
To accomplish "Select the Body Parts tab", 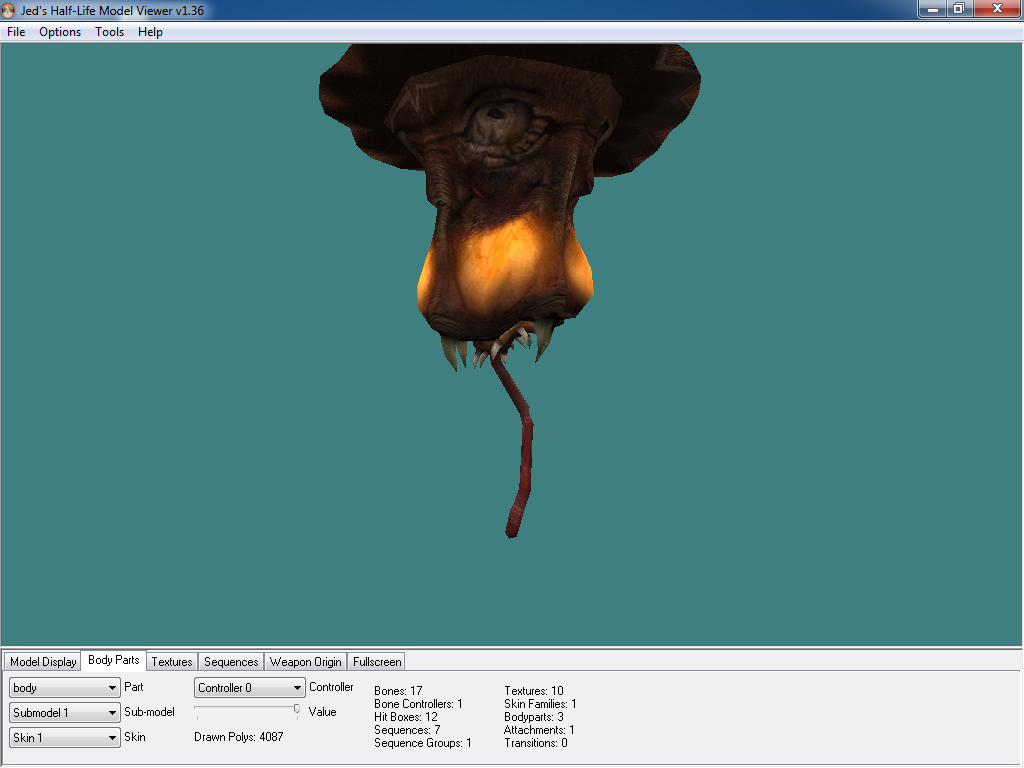I will (x=114, y=660).
